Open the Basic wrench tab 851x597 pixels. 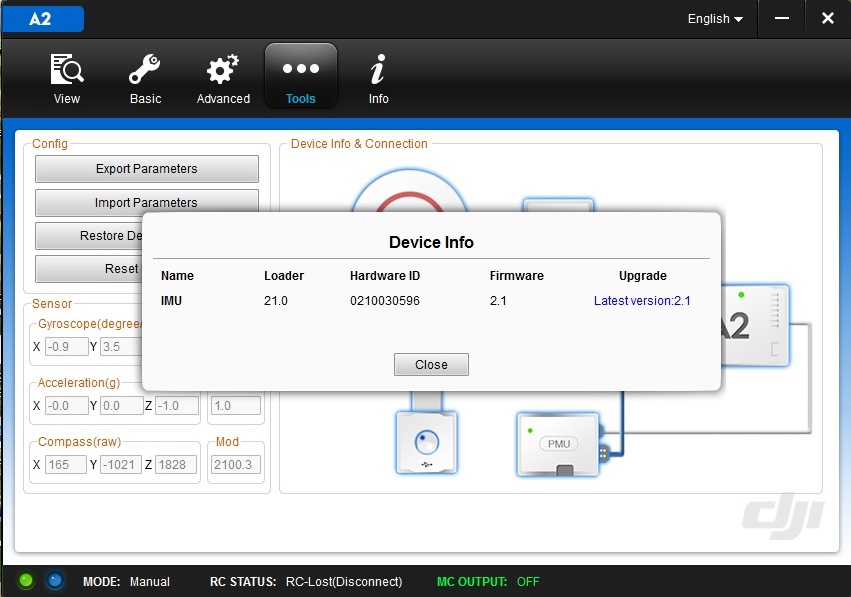tap(145, 78)
